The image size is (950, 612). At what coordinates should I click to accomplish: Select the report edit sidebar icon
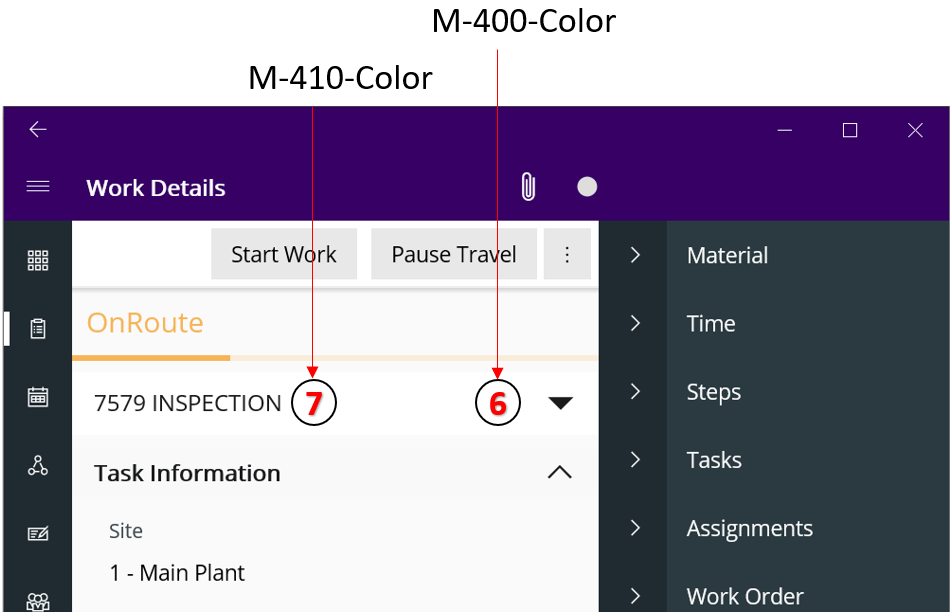(37, 533)
